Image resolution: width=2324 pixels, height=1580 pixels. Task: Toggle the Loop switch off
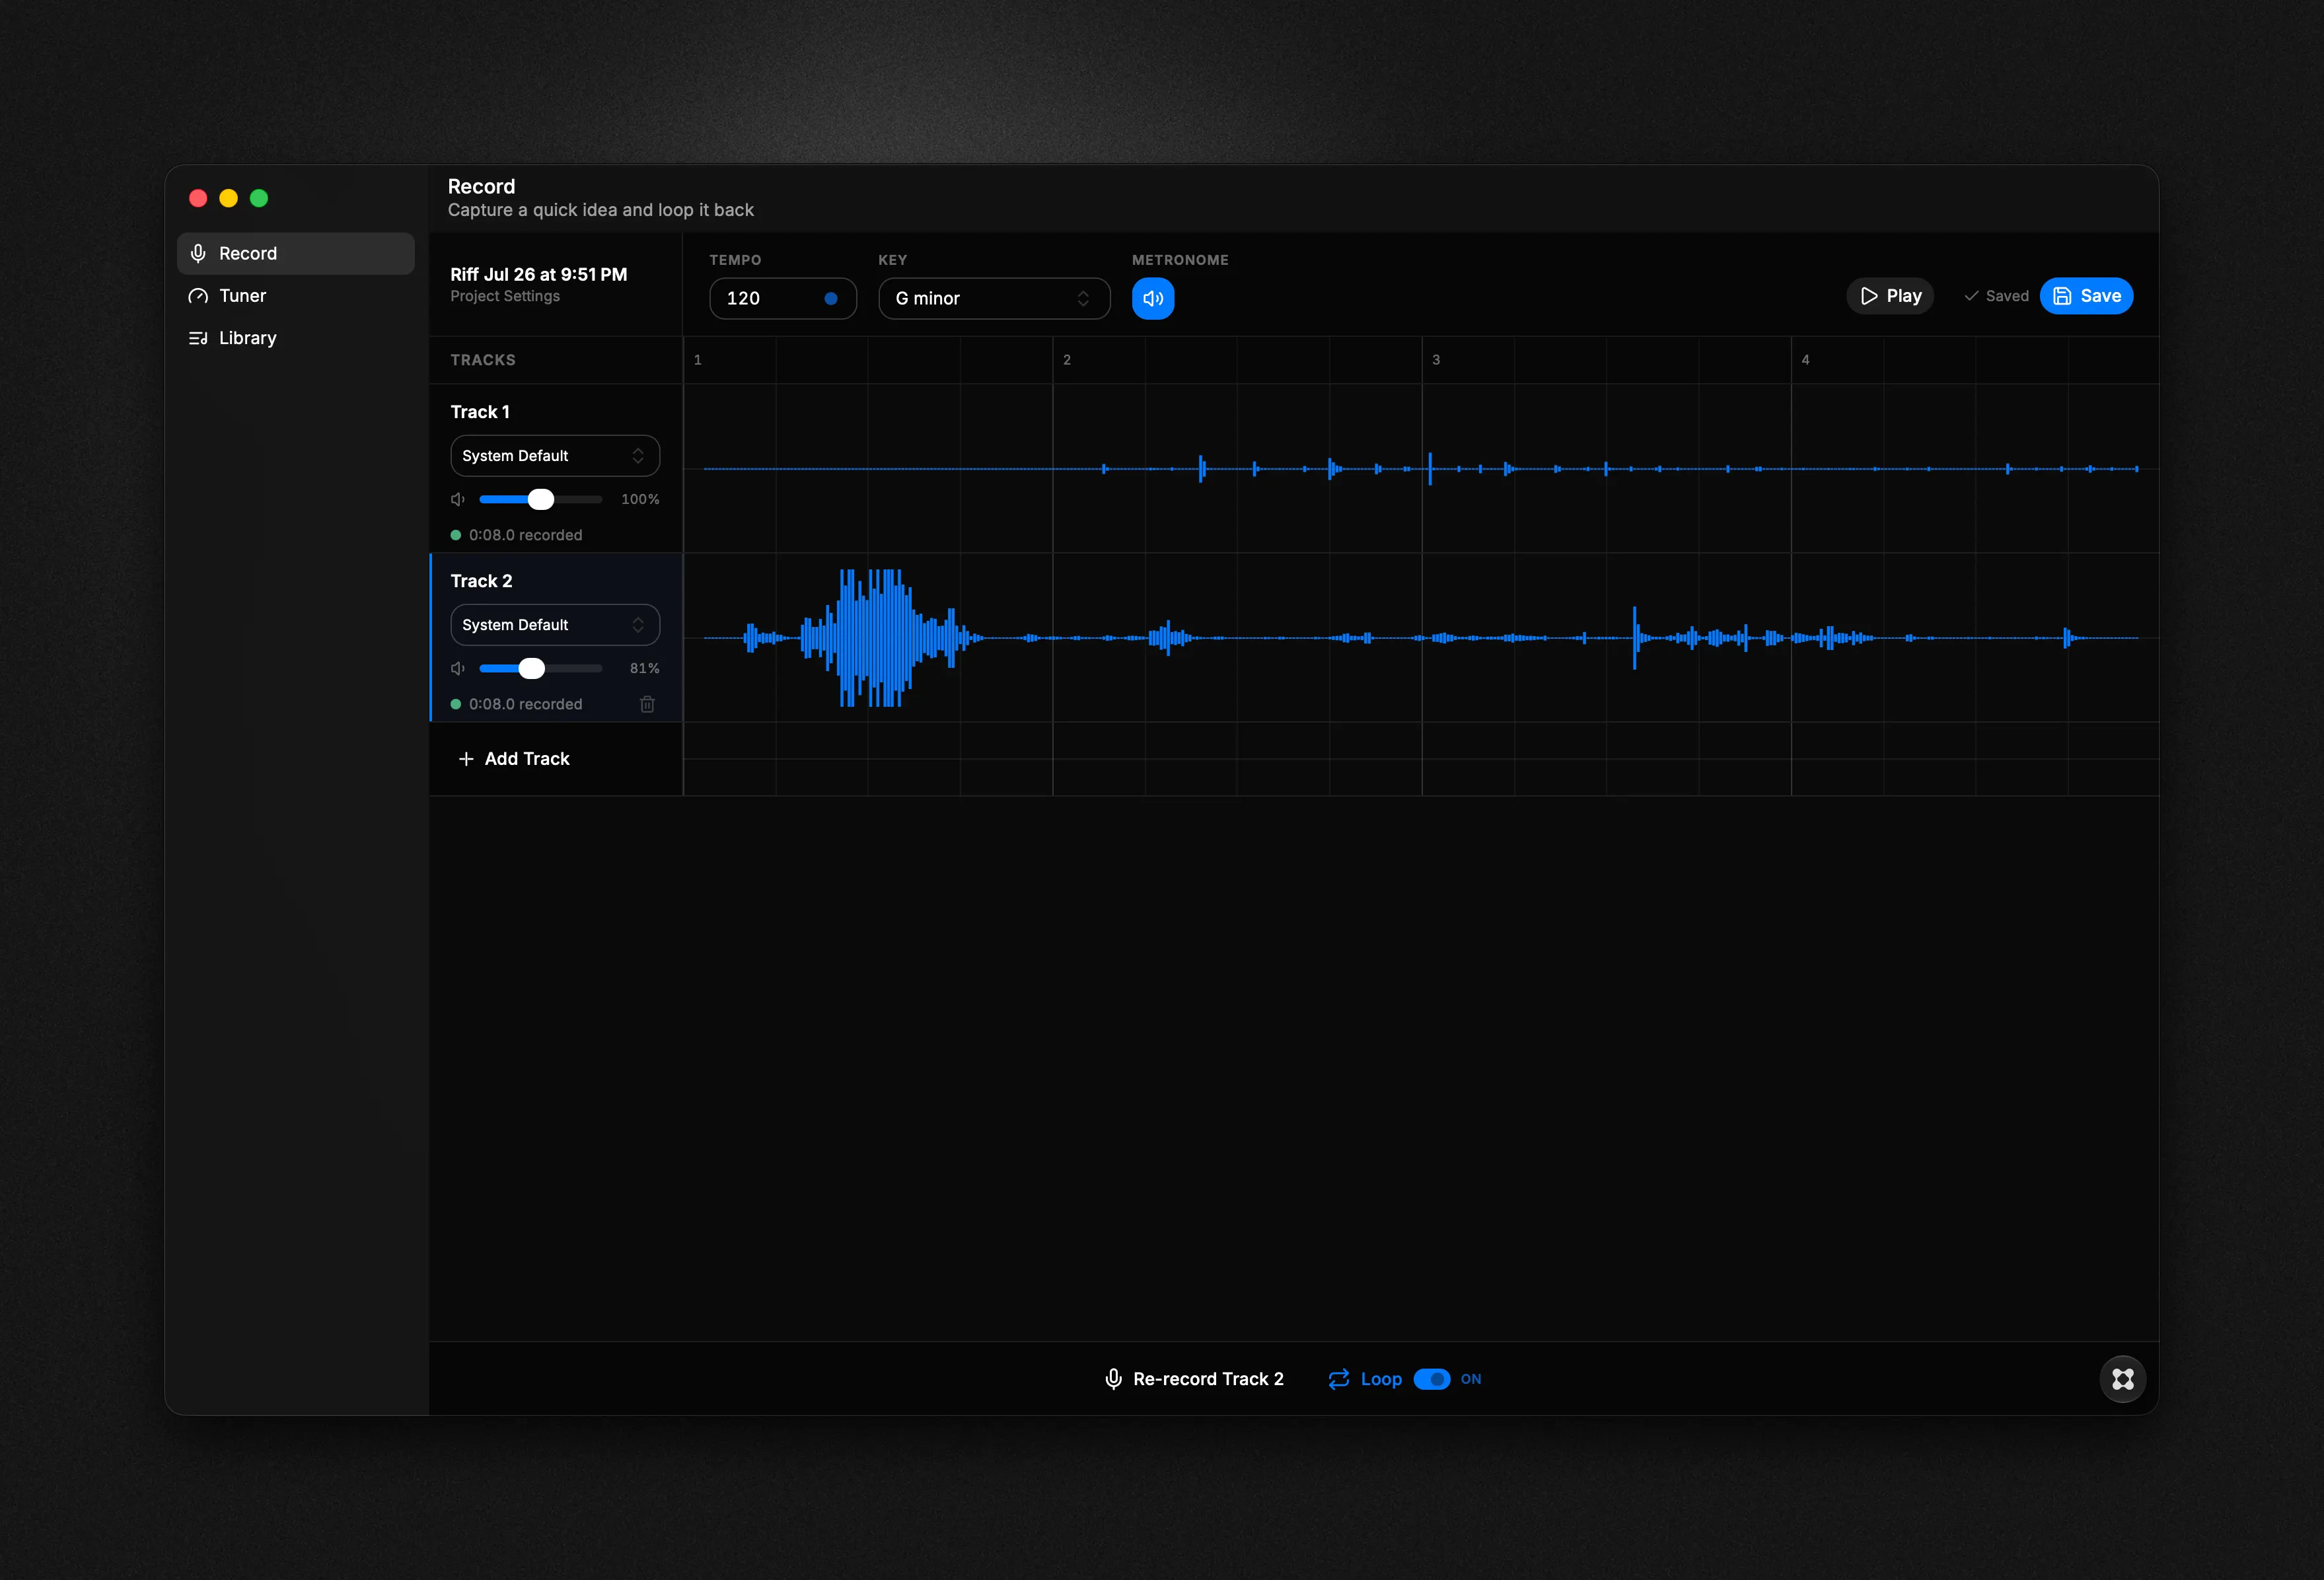pyautogui.click(x=1431, y=1379)
